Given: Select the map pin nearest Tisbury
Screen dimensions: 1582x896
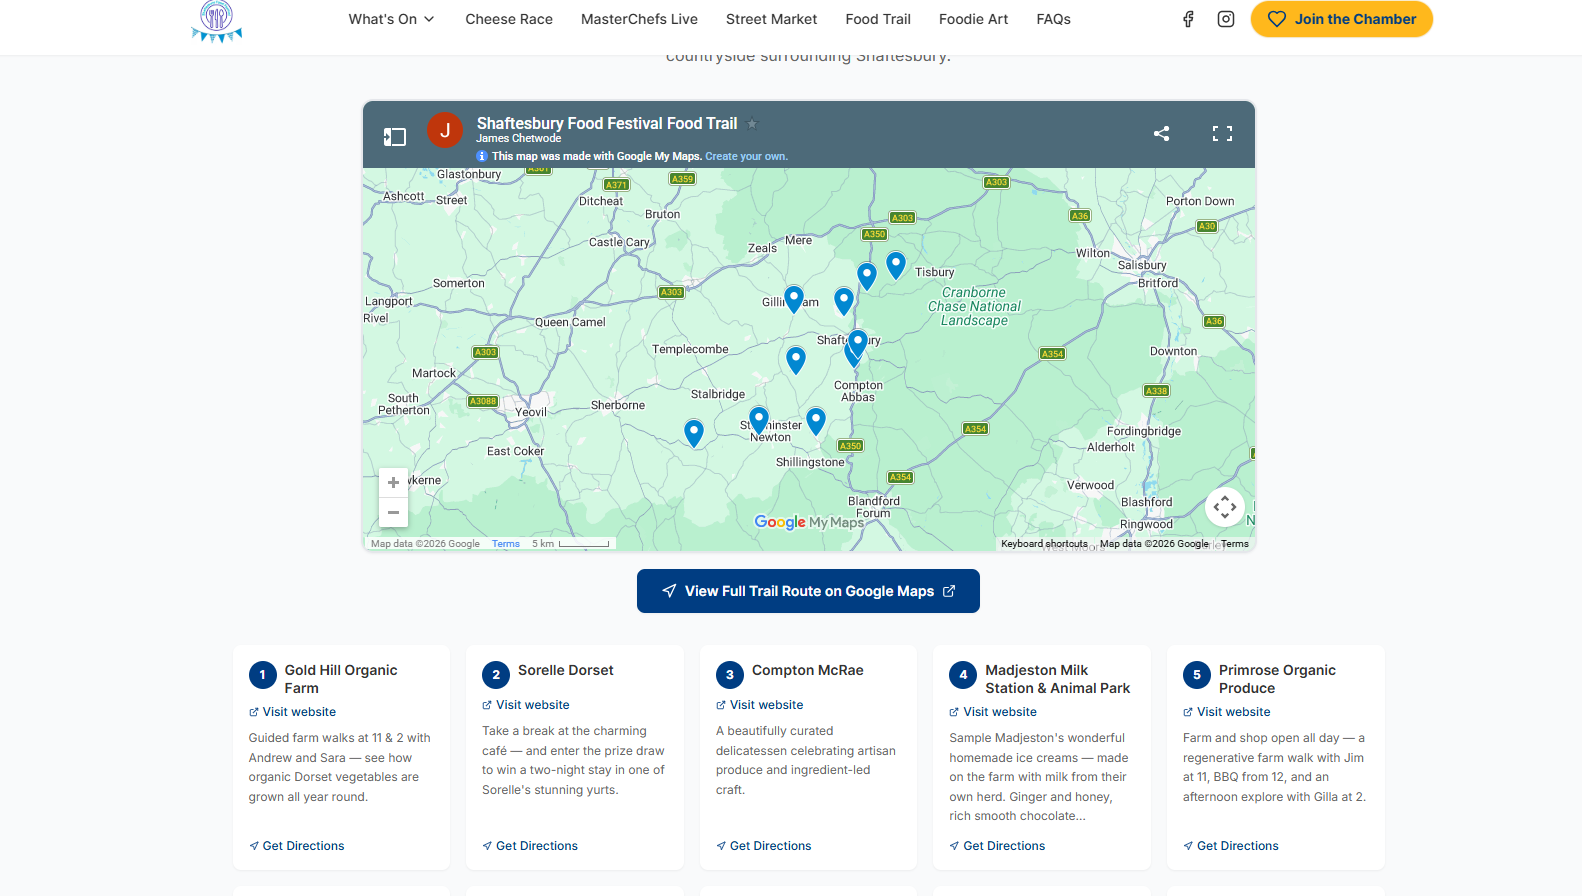Looking at the screenshot, I should click(x=896, y=265).
